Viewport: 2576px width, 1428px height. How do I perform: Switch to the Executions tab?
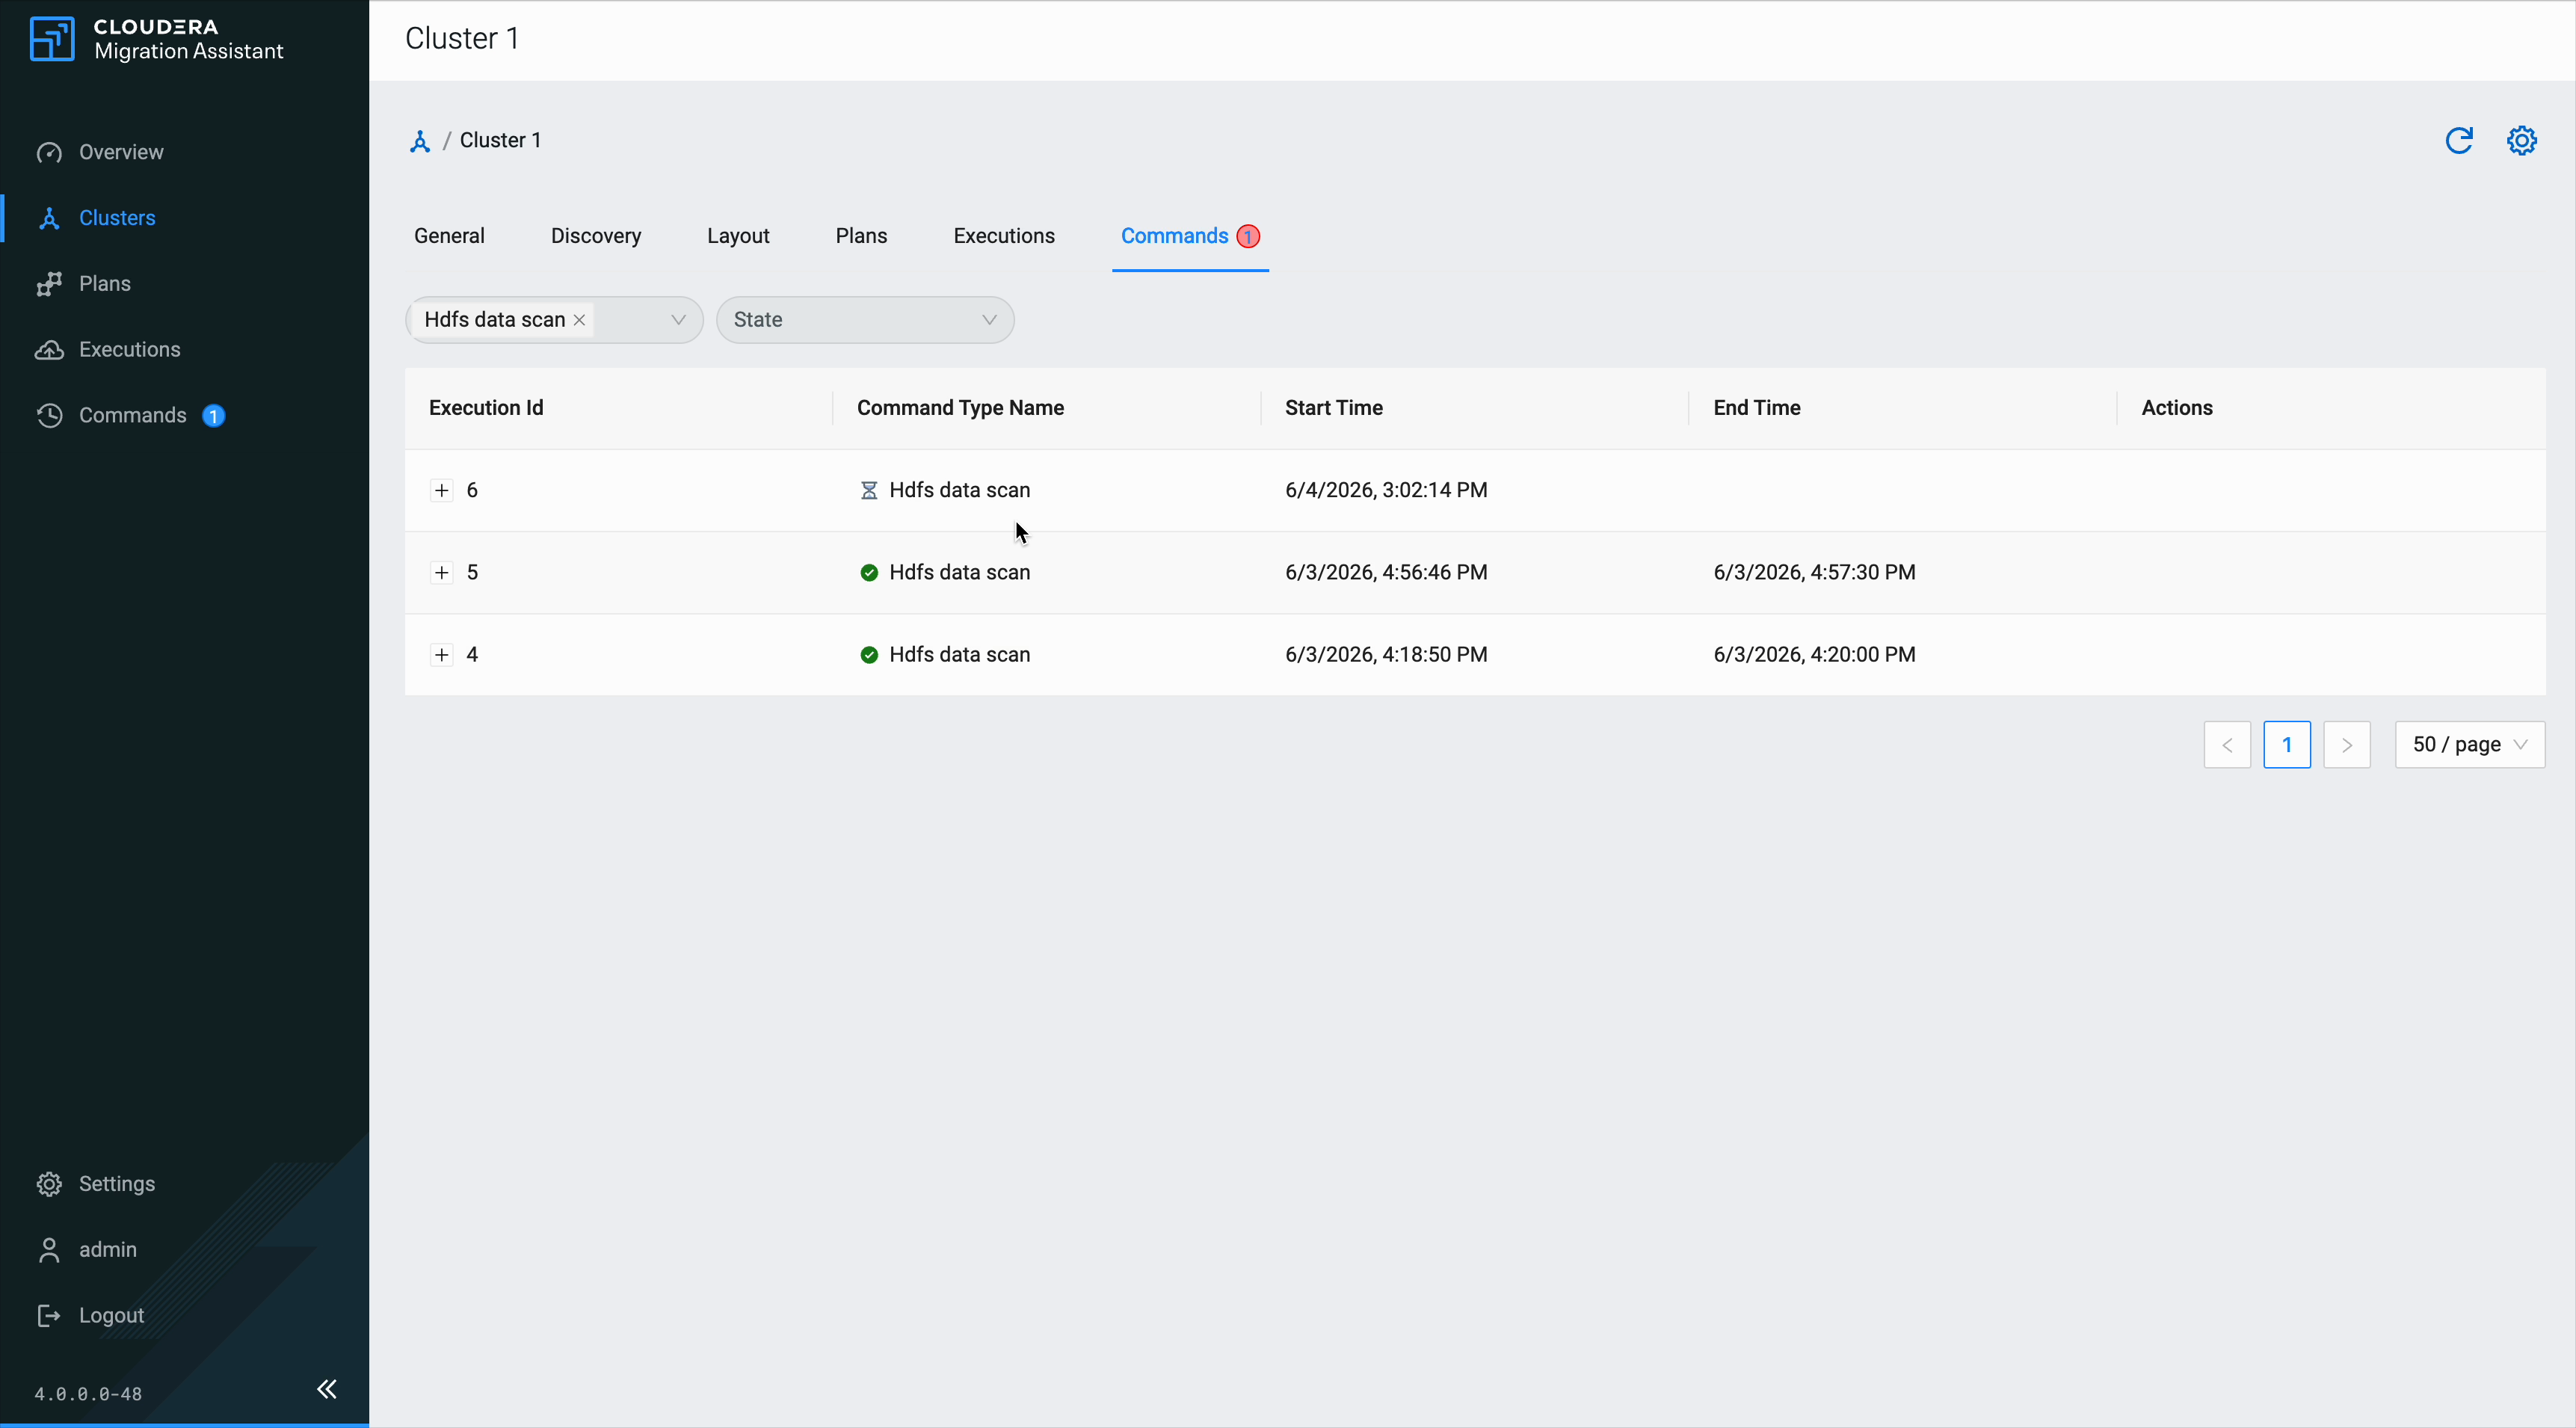1004,236
